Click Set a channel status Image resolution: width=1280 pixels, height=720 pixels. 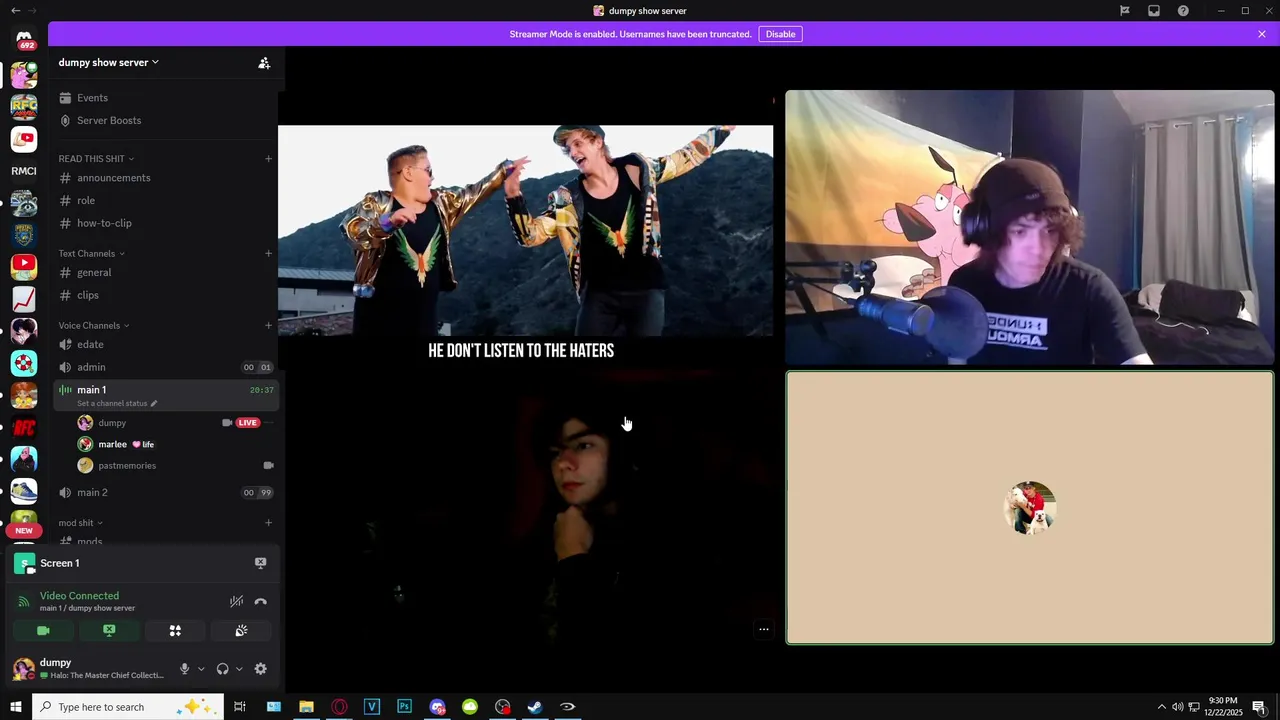(112, 403)
